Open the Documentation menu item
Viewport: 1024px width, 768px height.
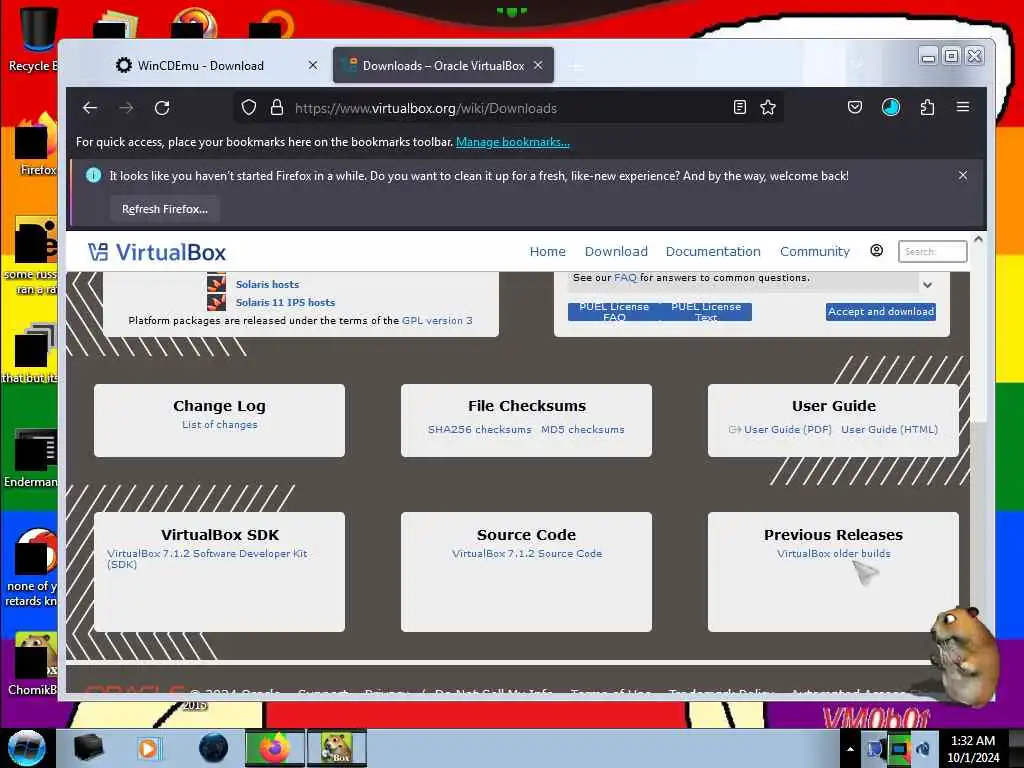tap(713, 251)
